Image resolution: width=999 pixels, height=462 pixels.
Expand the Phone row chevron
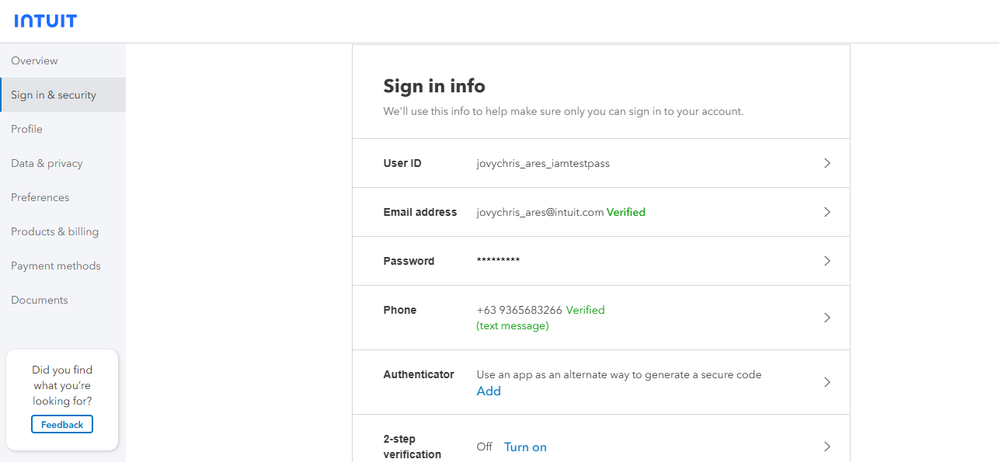[827, 318]
